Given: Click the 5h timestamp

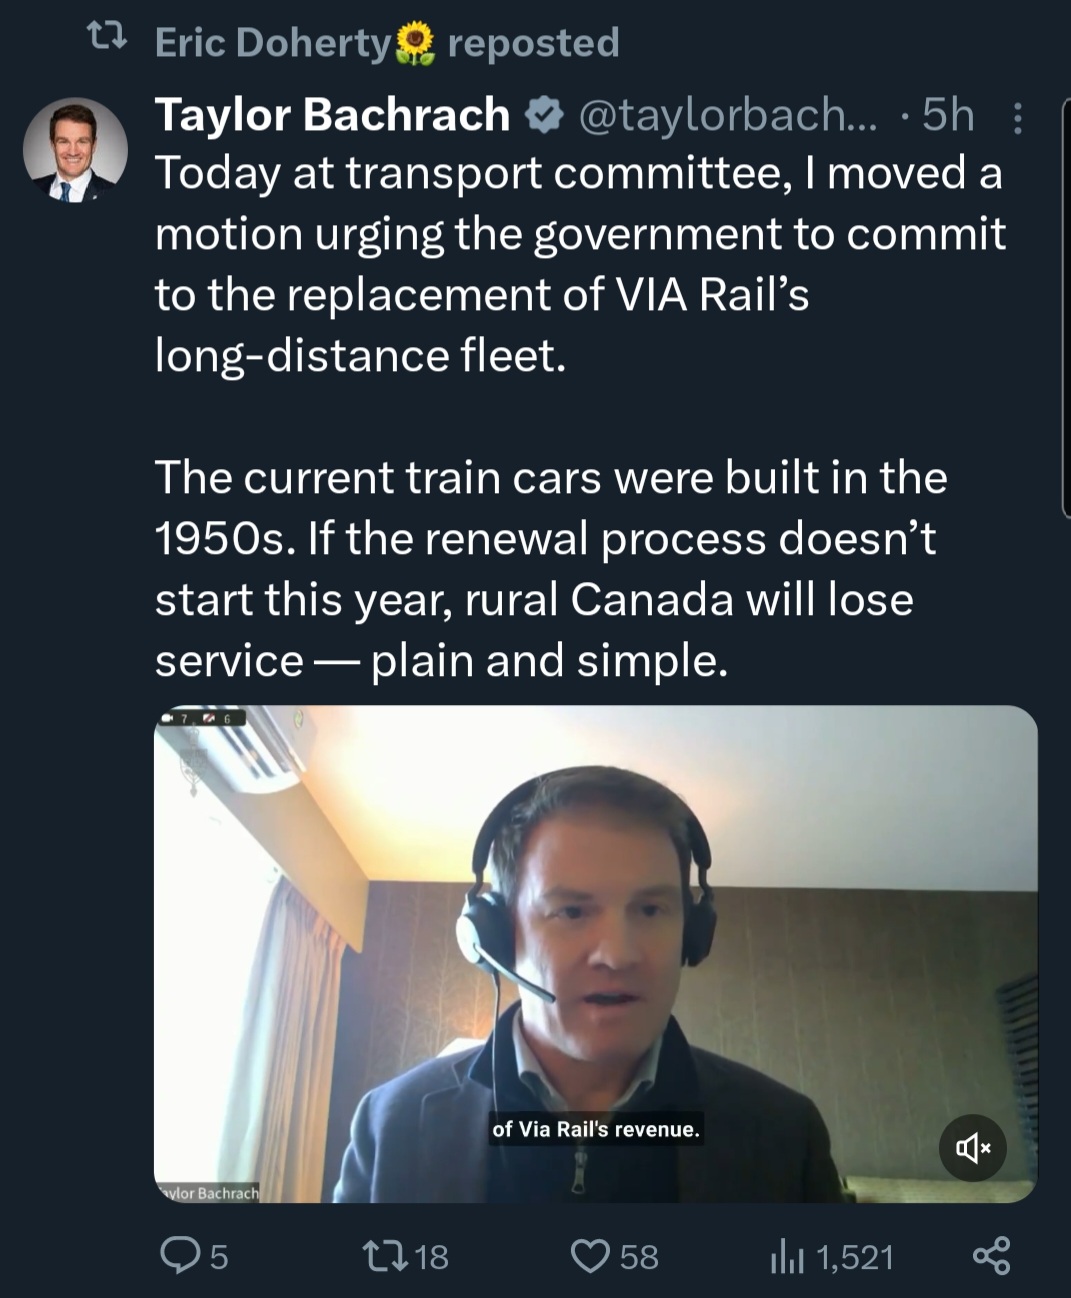Looking at the screenshot, I should pyautogui.click(x=947, y=116).
